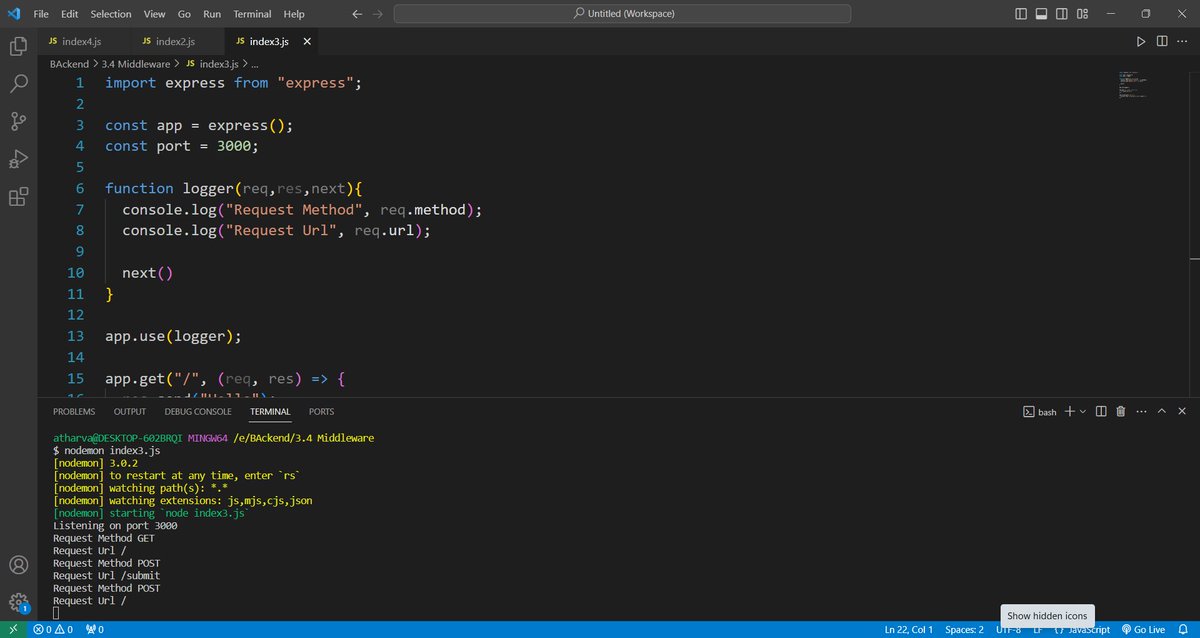Expand the 3.4 Middleware breadcrumb
The width and height of the screenshot is (1200, 638).
pyautogui.click(x=137, y=63)
